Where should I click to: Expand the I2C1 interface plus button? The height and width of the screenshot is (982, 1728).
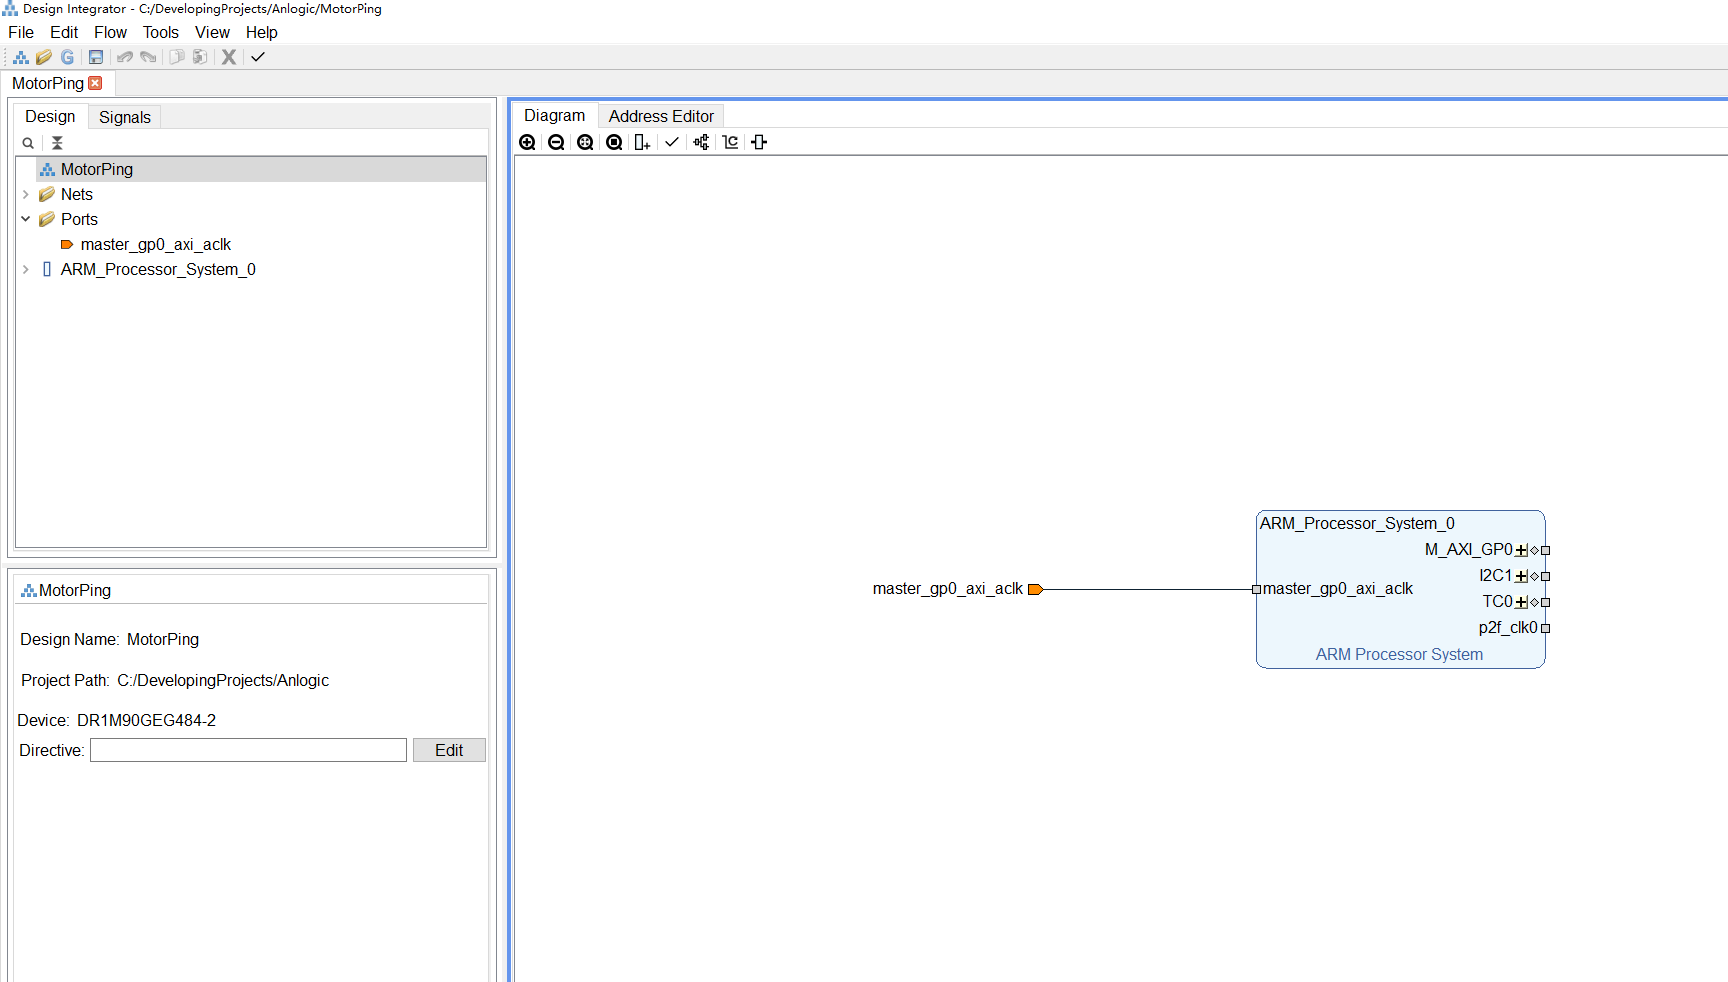click(x=1521, y=576)
